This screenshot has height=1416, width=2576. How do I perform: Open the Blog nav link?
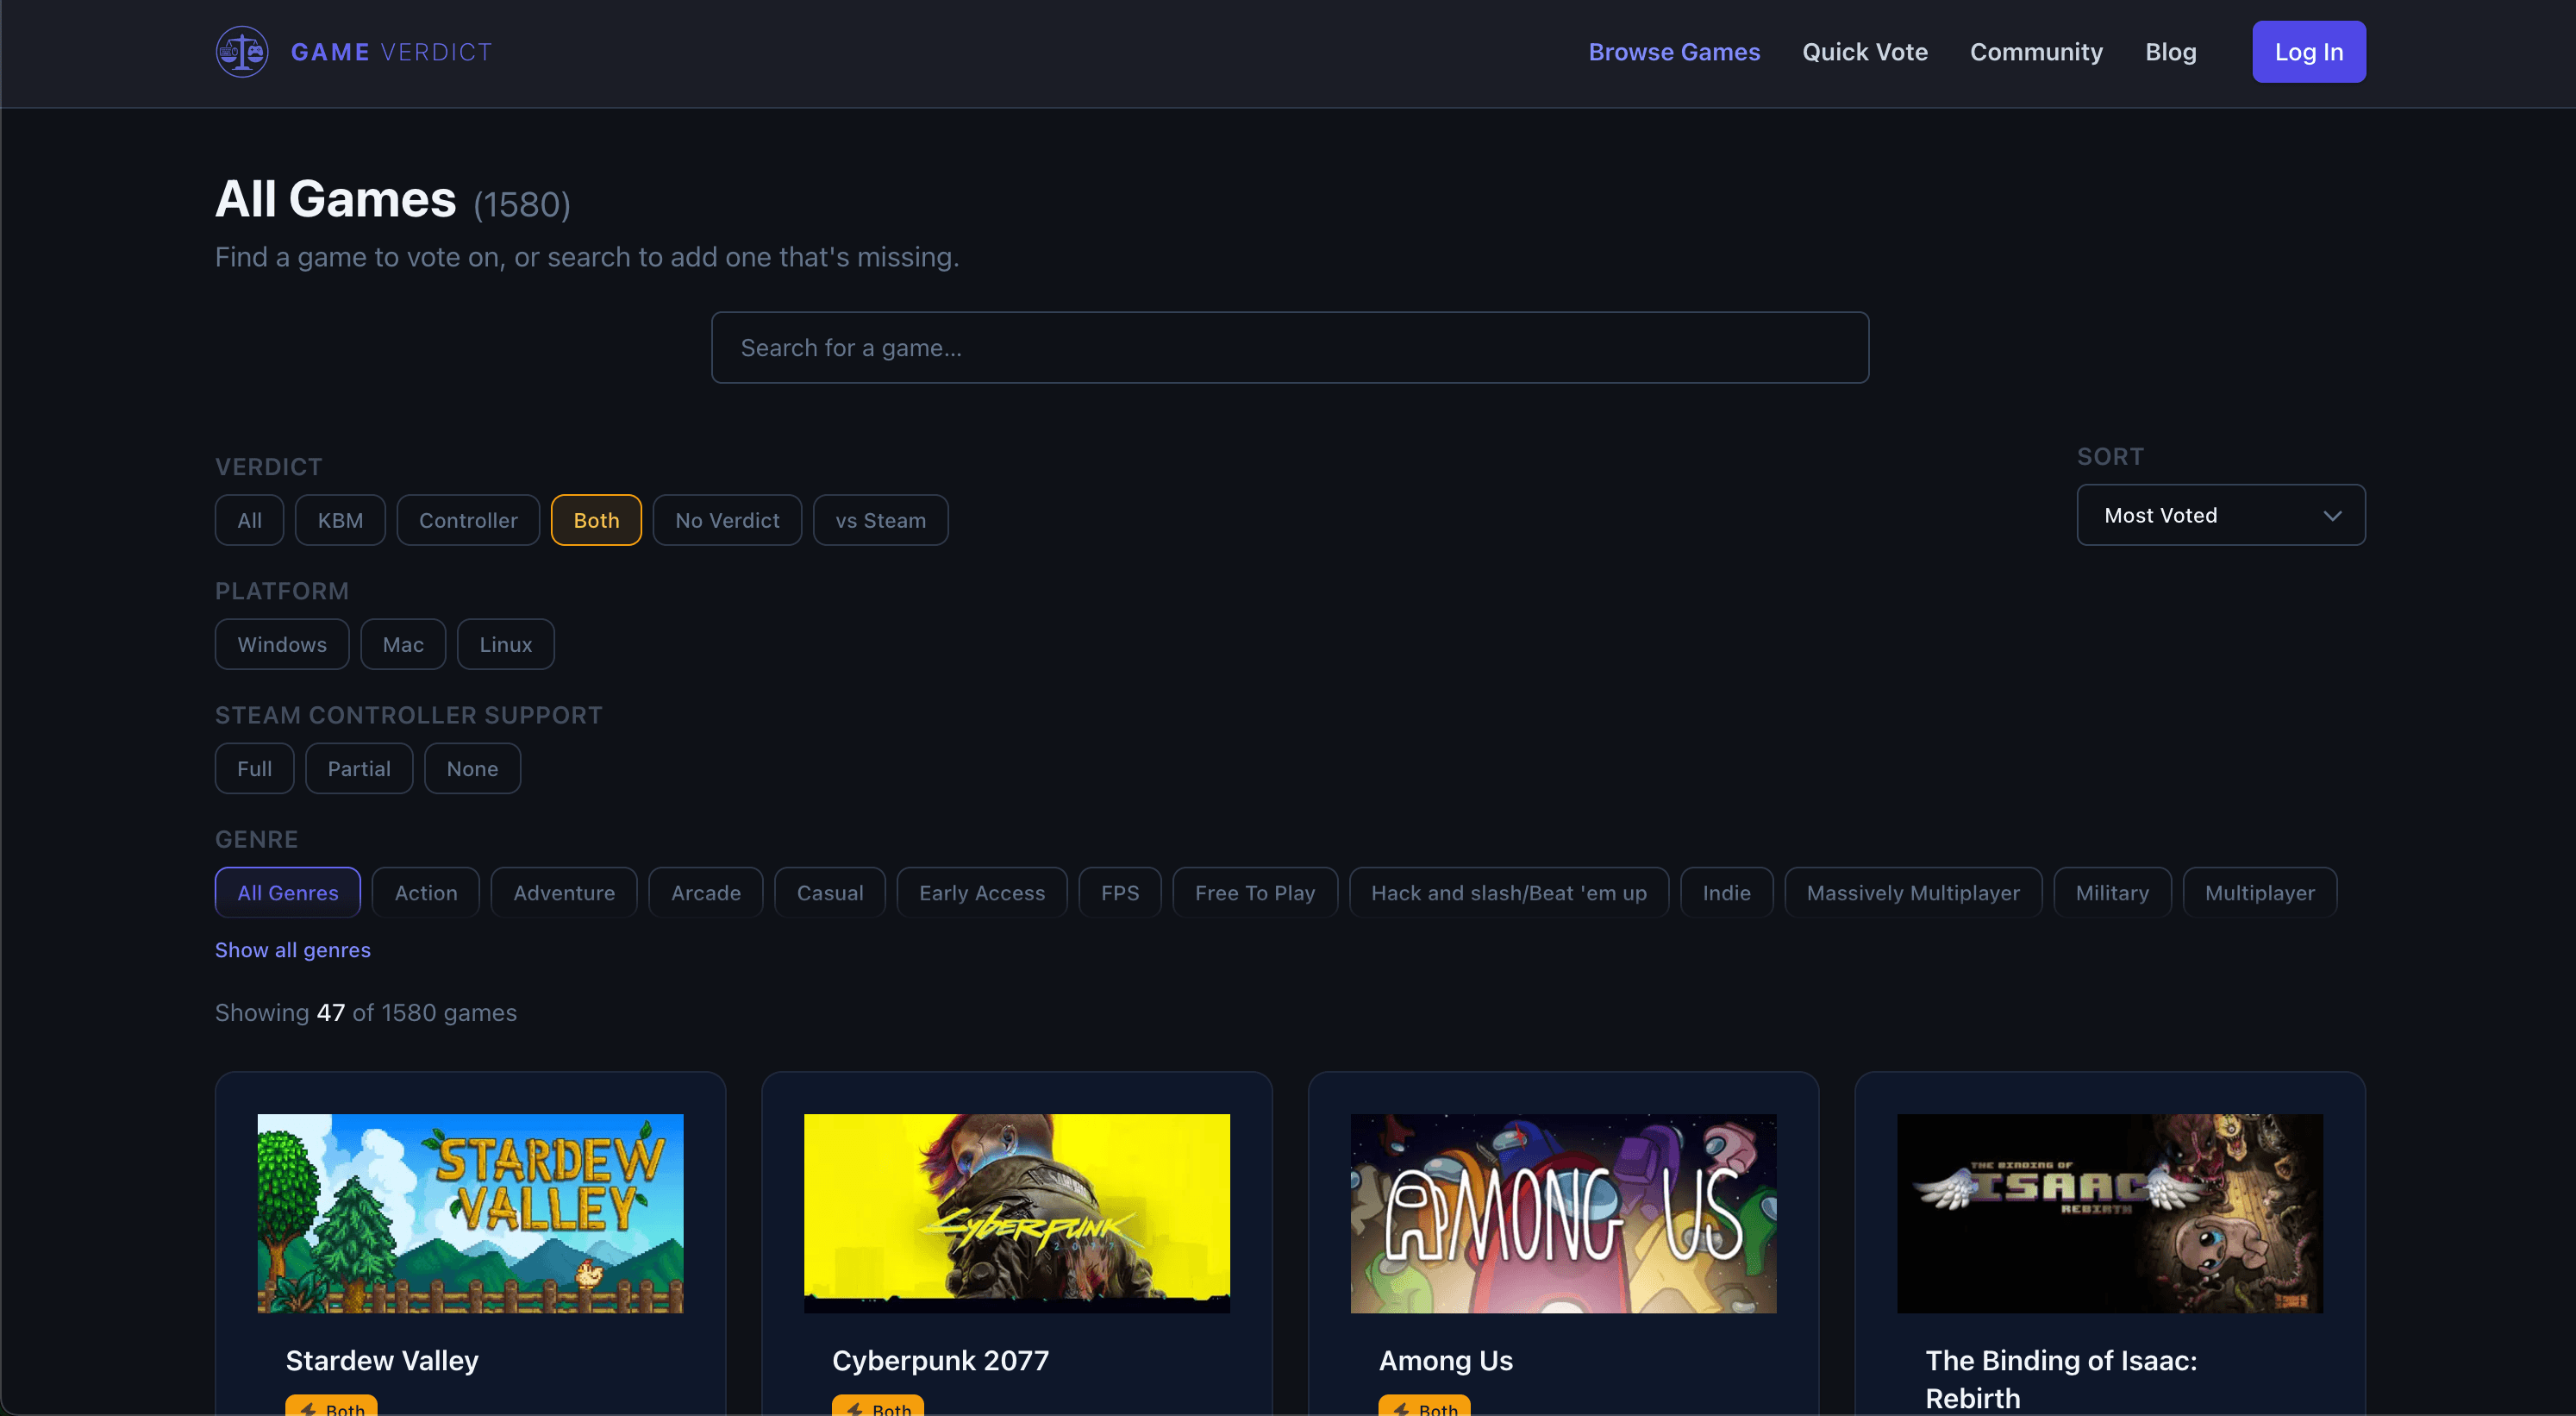[x=2170, y=52]
